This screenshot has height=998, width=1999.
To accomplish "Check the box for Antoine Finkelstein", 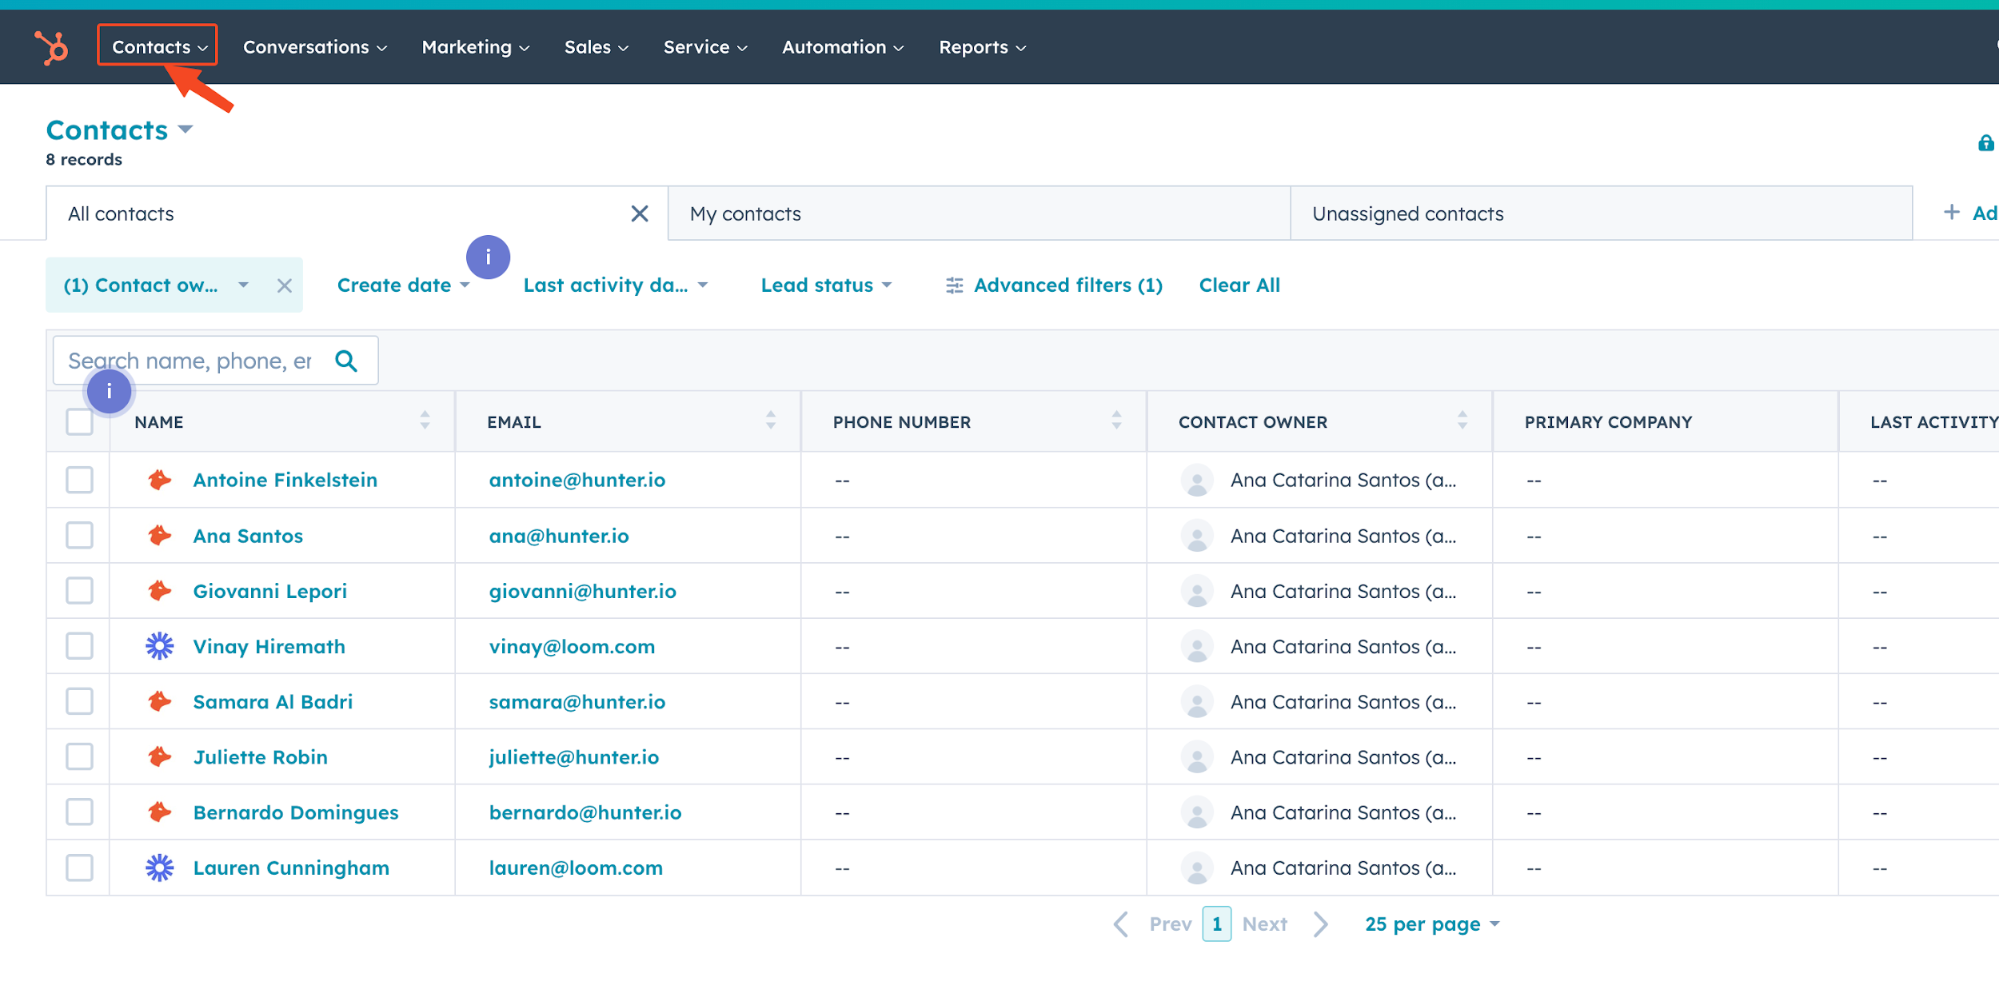I will tap(79, 480).
